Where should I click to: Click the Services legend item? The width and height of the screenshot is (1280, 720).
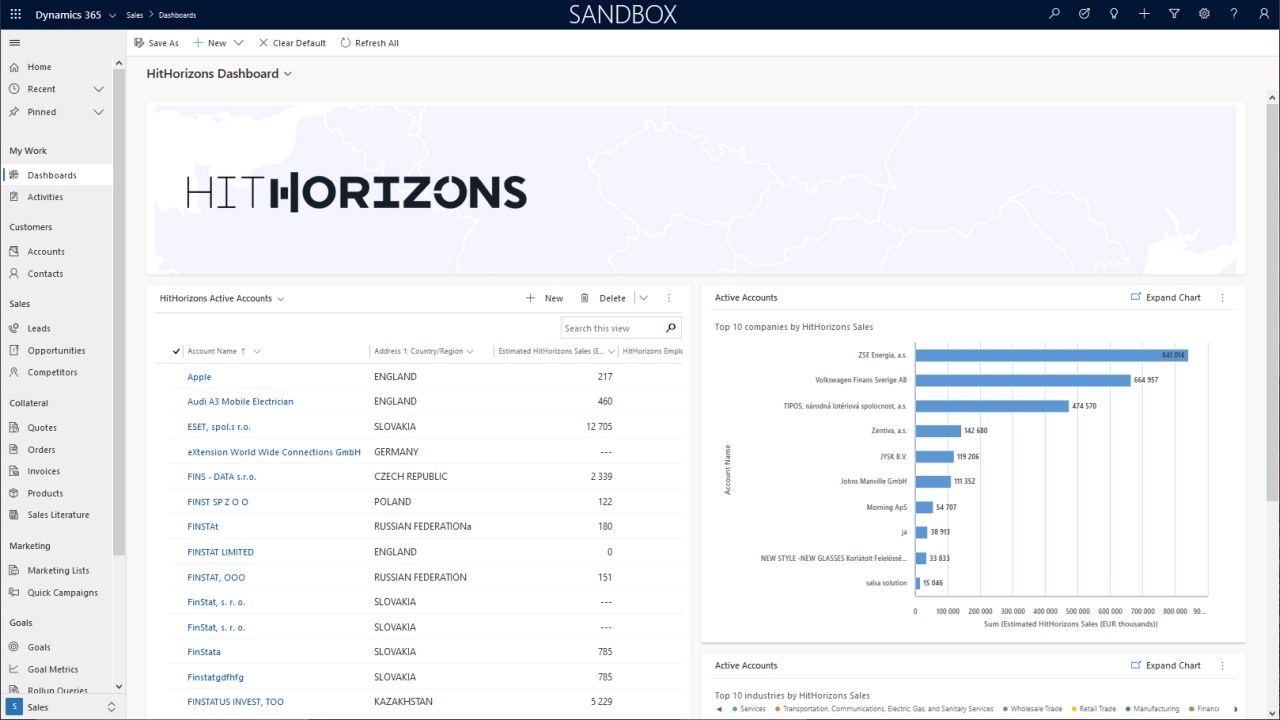coord(748,709)
